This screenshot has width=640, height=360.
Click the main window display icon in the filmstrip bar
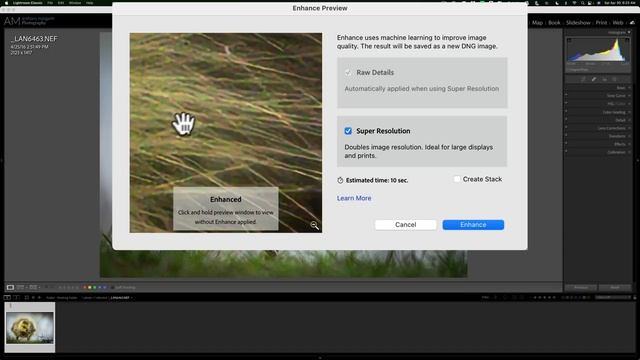tap(7, 298)
